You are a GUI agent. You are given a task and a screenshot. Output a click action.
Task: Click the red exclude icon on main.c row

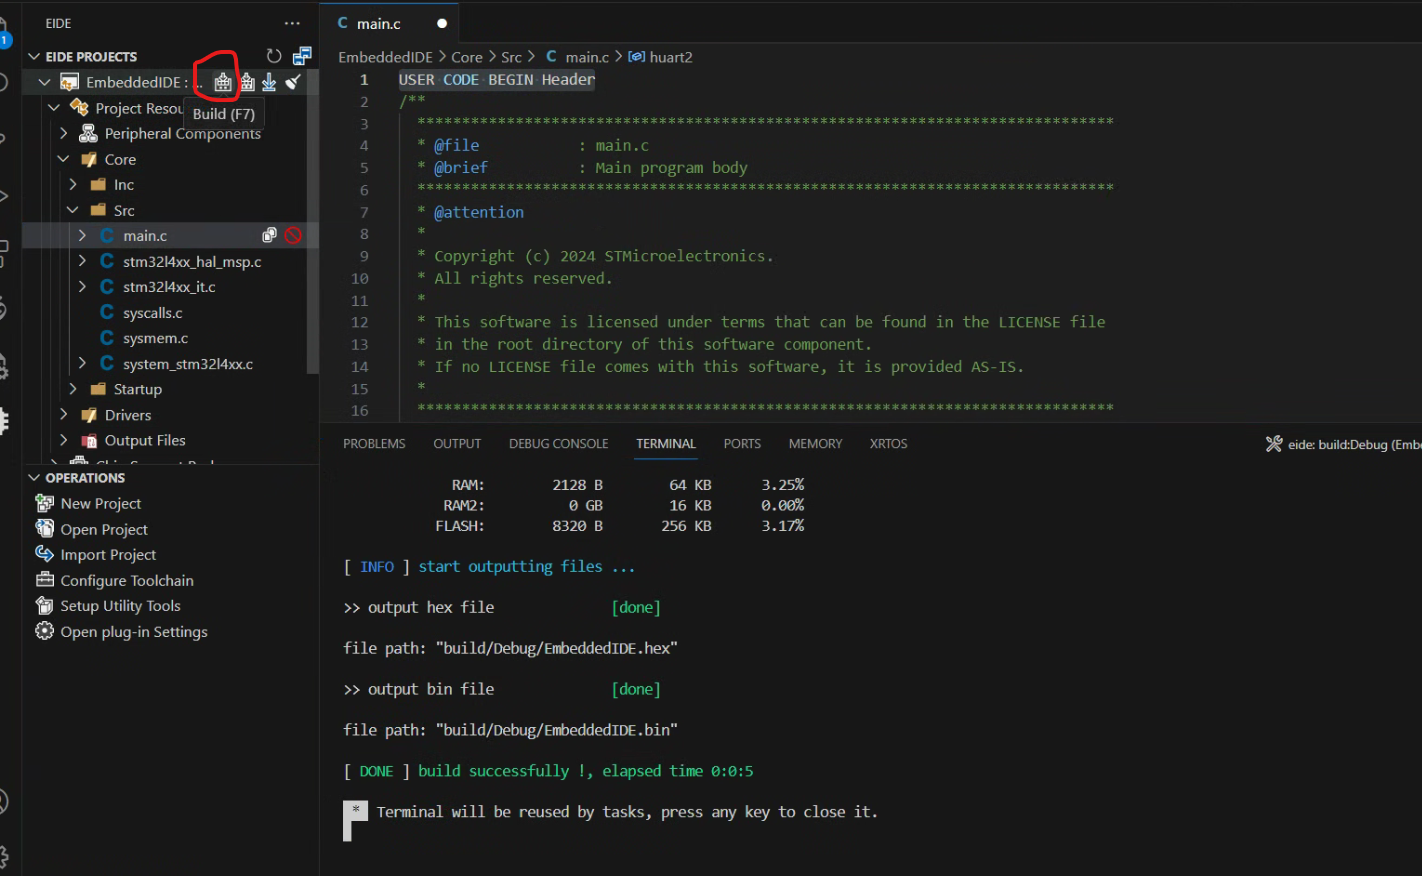(x=293, y=236)
